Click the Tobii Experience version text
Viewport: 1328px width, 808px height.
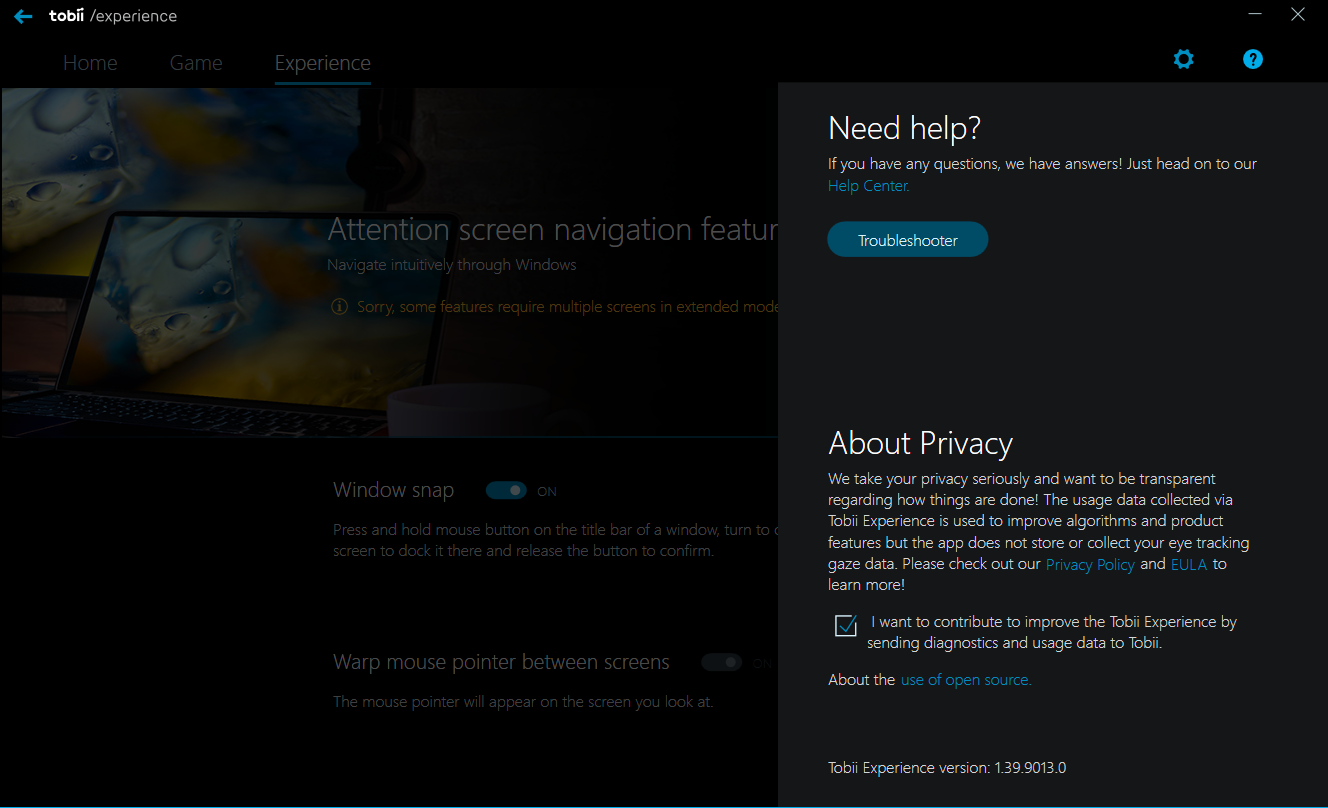947,768
